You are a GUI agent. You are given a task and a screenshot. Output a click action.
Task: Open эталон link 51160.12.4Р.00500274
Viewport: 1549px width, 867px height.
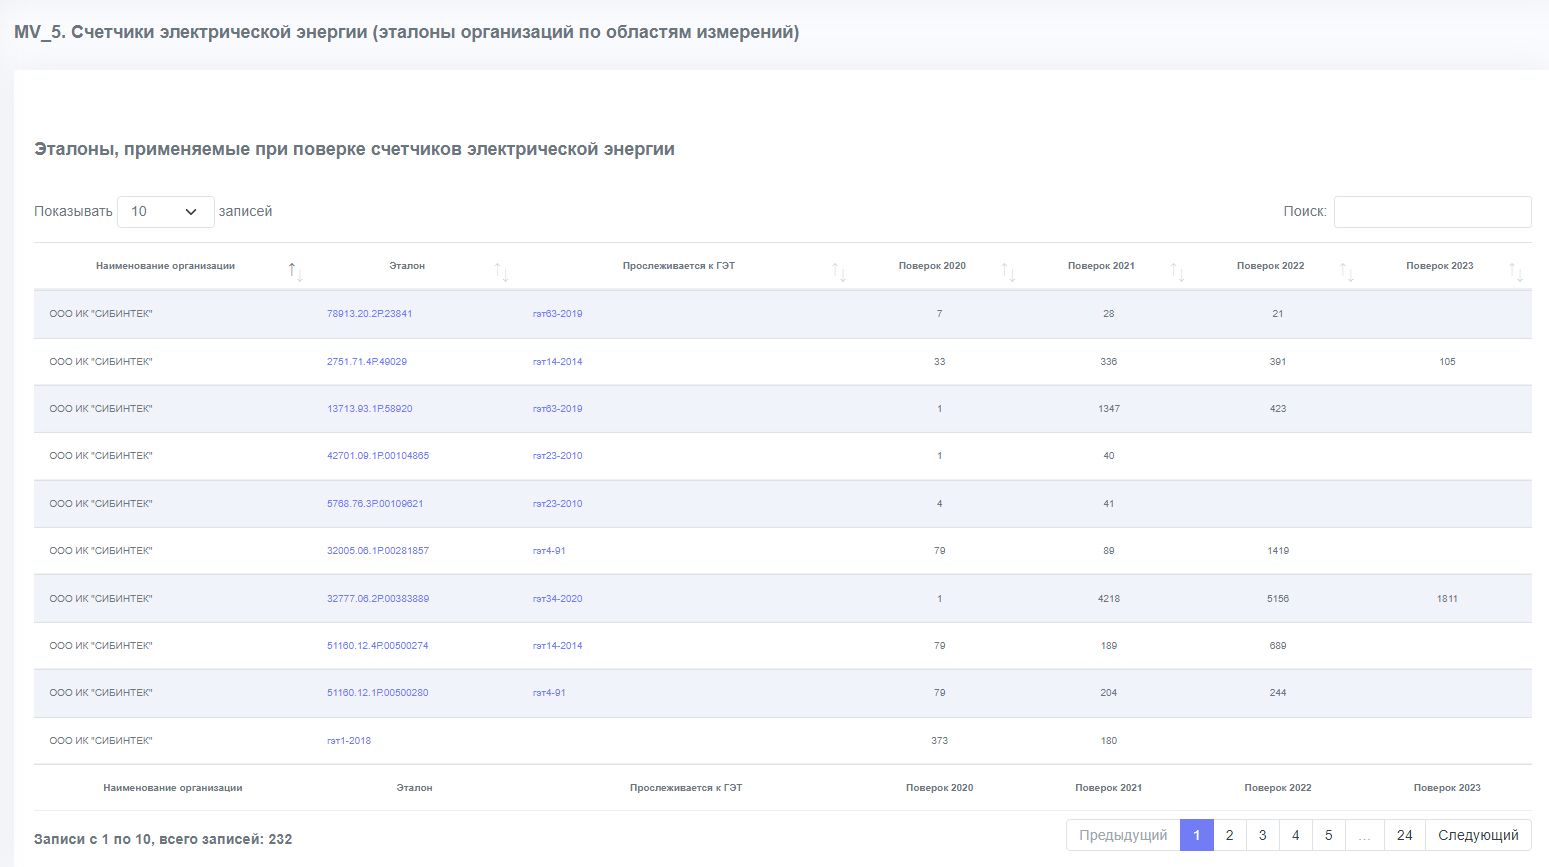(x=377, y=646)
